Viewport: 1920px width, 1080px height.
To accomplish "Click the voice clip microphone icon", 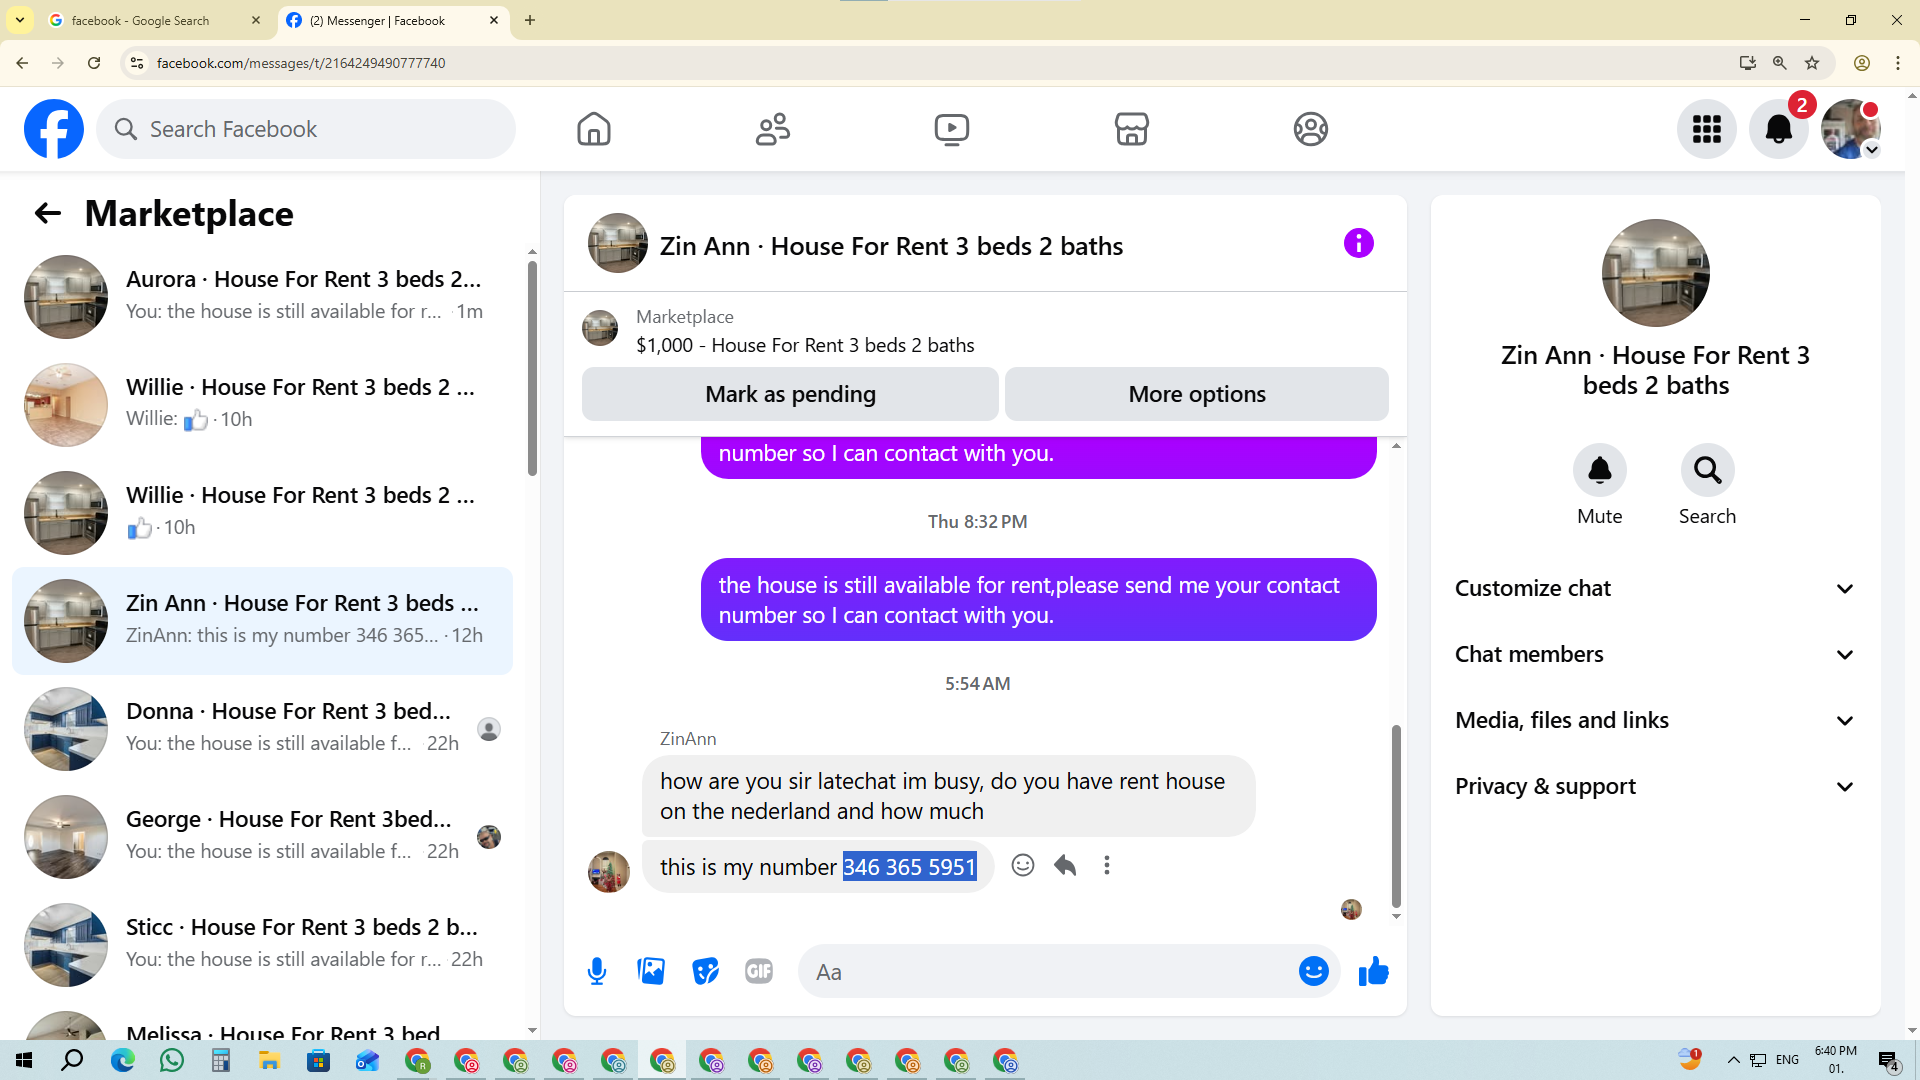I will pos(597,971).
